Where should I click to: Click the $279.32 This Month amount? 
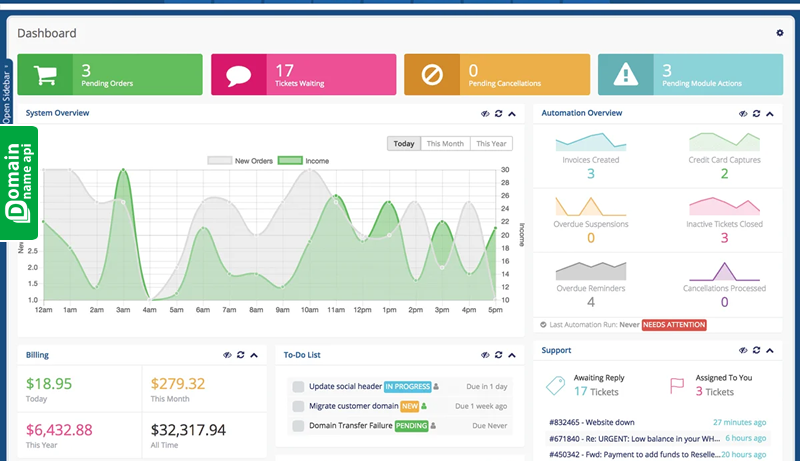tap(178, 383)
